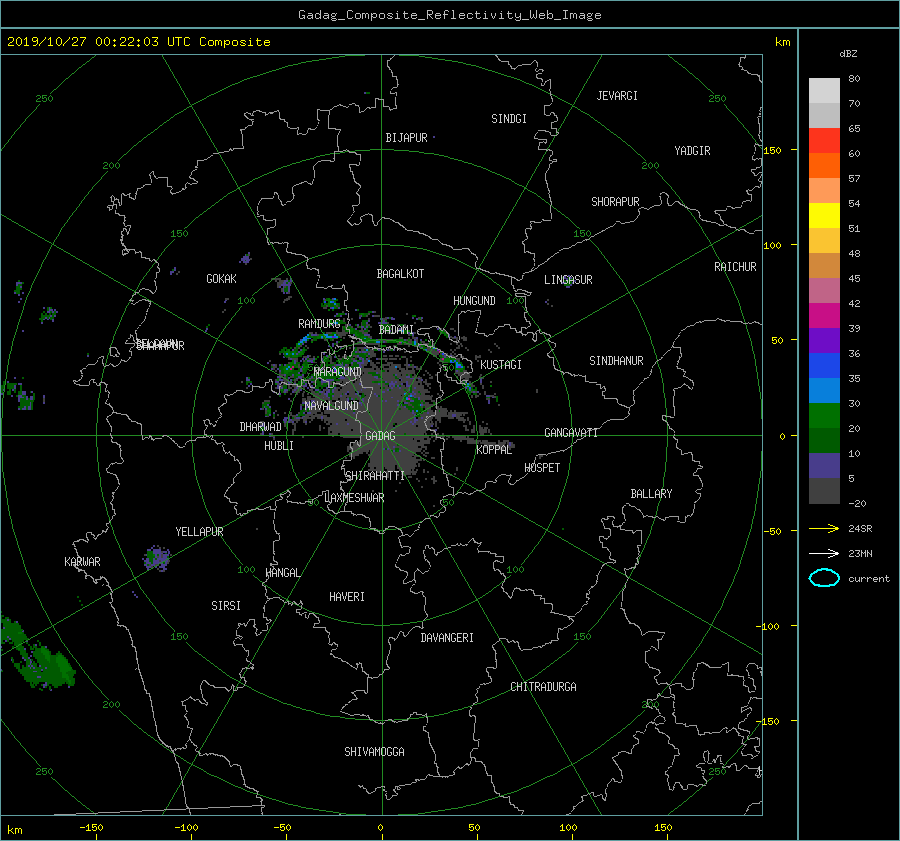Click the dBZ legend heading
This screenshot has height=841, width=900.
click(848, 53)
